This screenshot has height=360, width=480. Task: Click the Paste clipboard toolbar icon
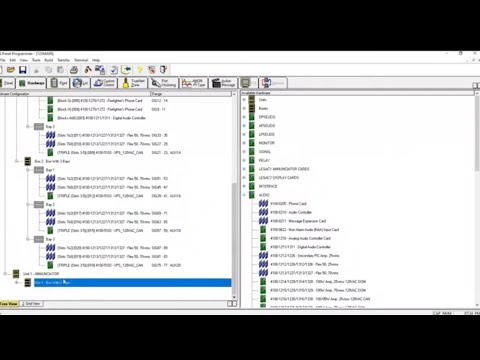[60, 70]
